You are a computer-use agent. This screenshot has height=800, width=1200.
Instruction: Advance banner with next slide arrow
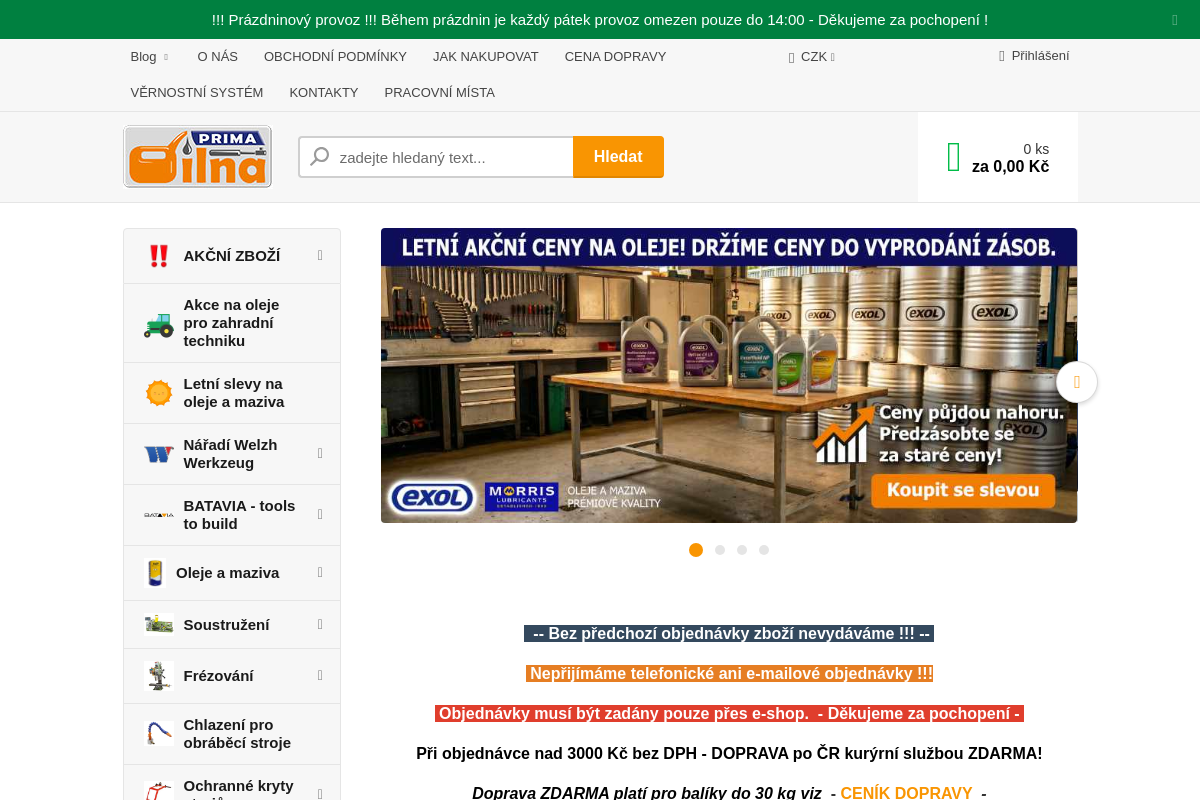click(1077, 382)
